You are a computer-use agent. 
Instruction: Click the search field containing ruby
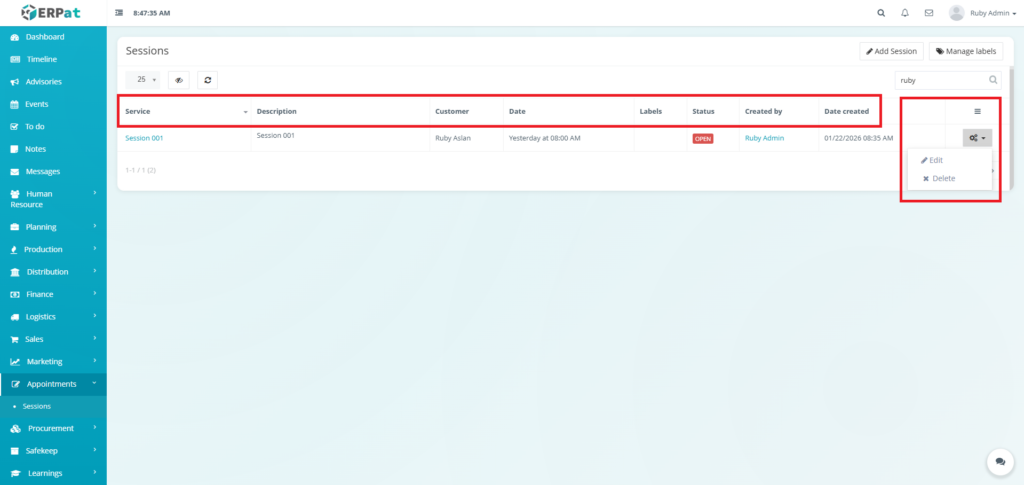[x=940, y=79]
